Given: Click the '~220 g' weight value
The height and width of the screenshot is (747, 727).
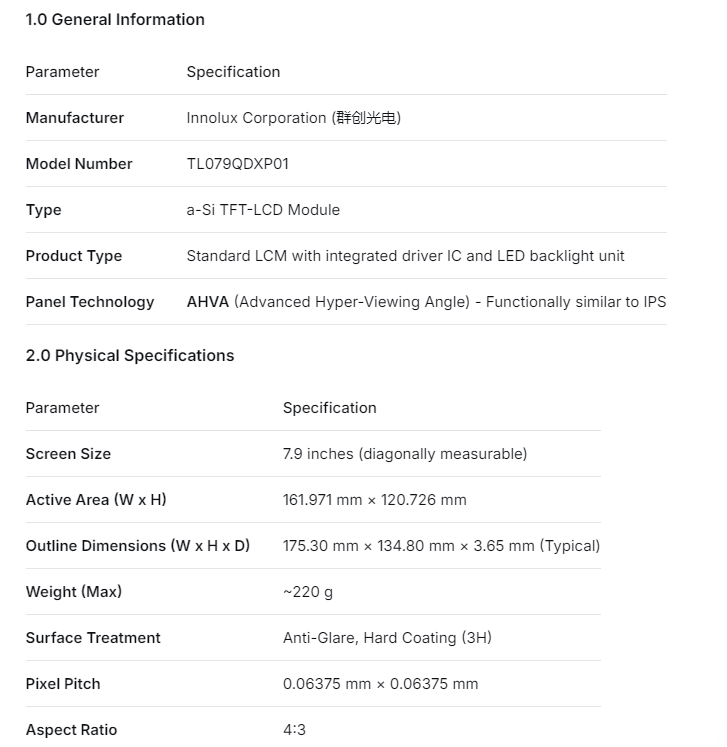Looking at the screenshot, I should point(308,592).
